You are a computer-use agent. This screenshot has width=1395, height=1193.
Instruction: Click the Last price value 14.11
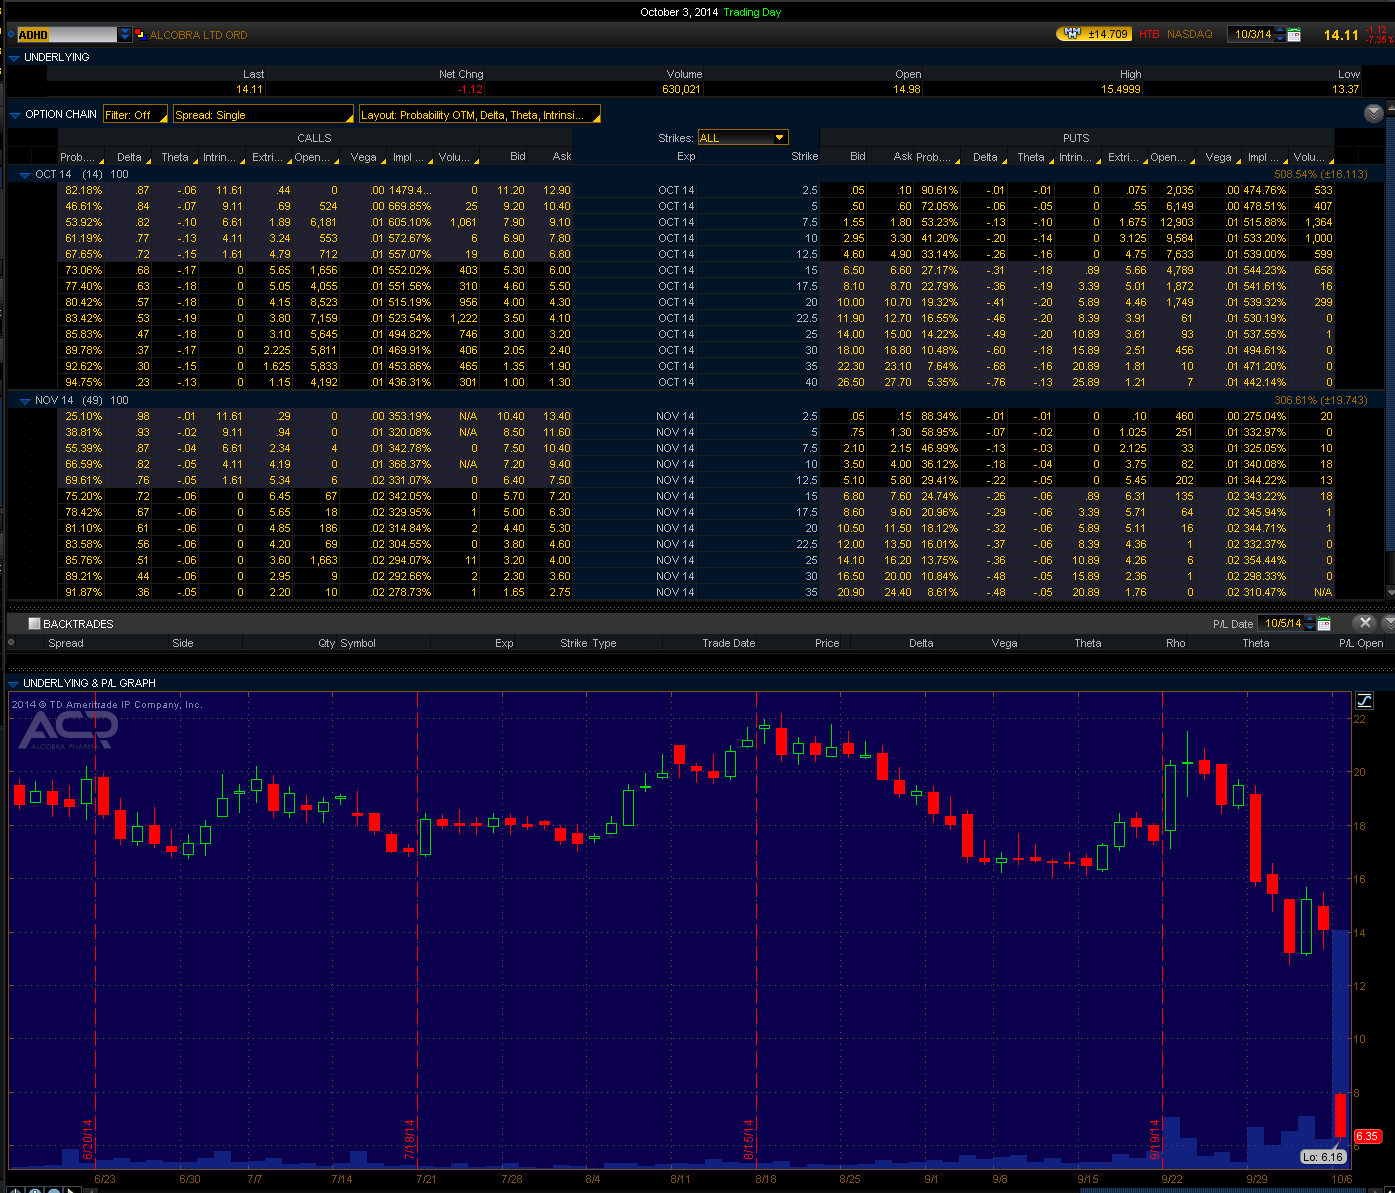(x=250, y=89)
